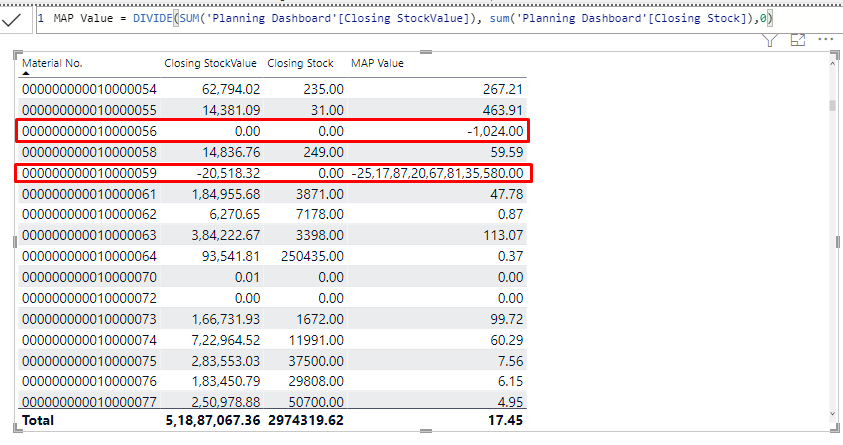Select material 000000000010000073 cell
The width and height of the screenshot is (843, 445).
point(89,319)
